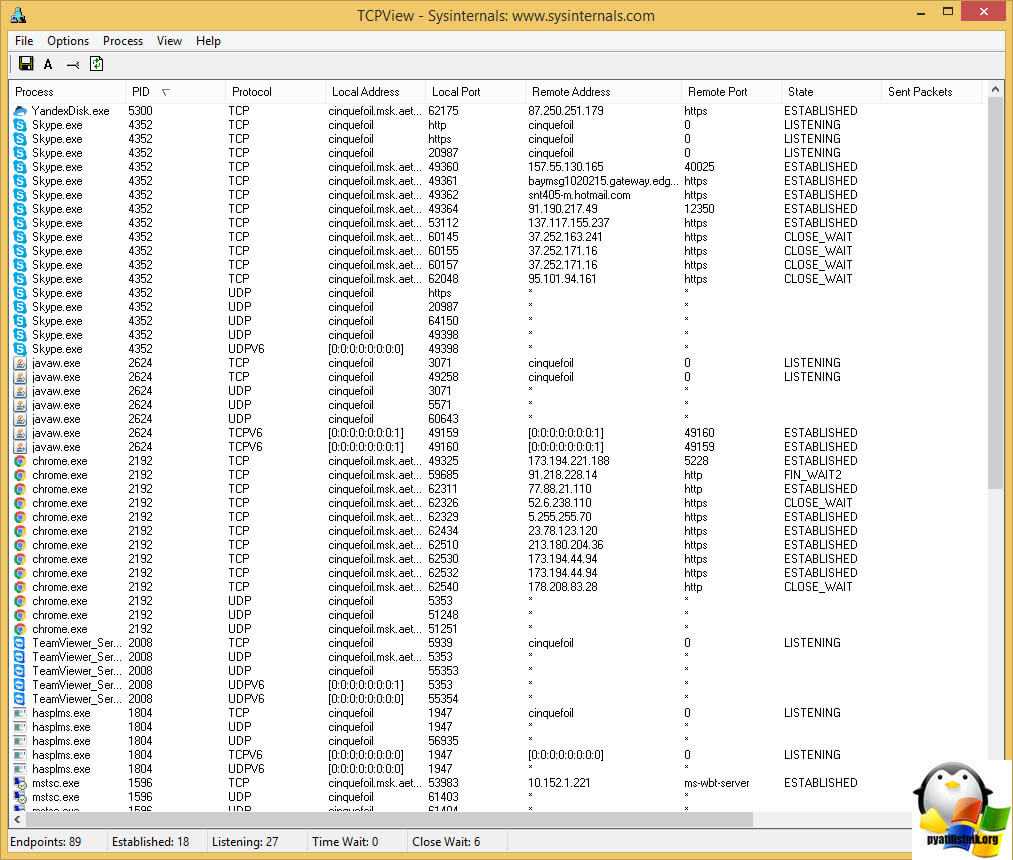Image resolution: width=1013 pixels, height=860 pixels.
Task: Click the first hasplms.exe process icon
Action: tap(20, 713)
